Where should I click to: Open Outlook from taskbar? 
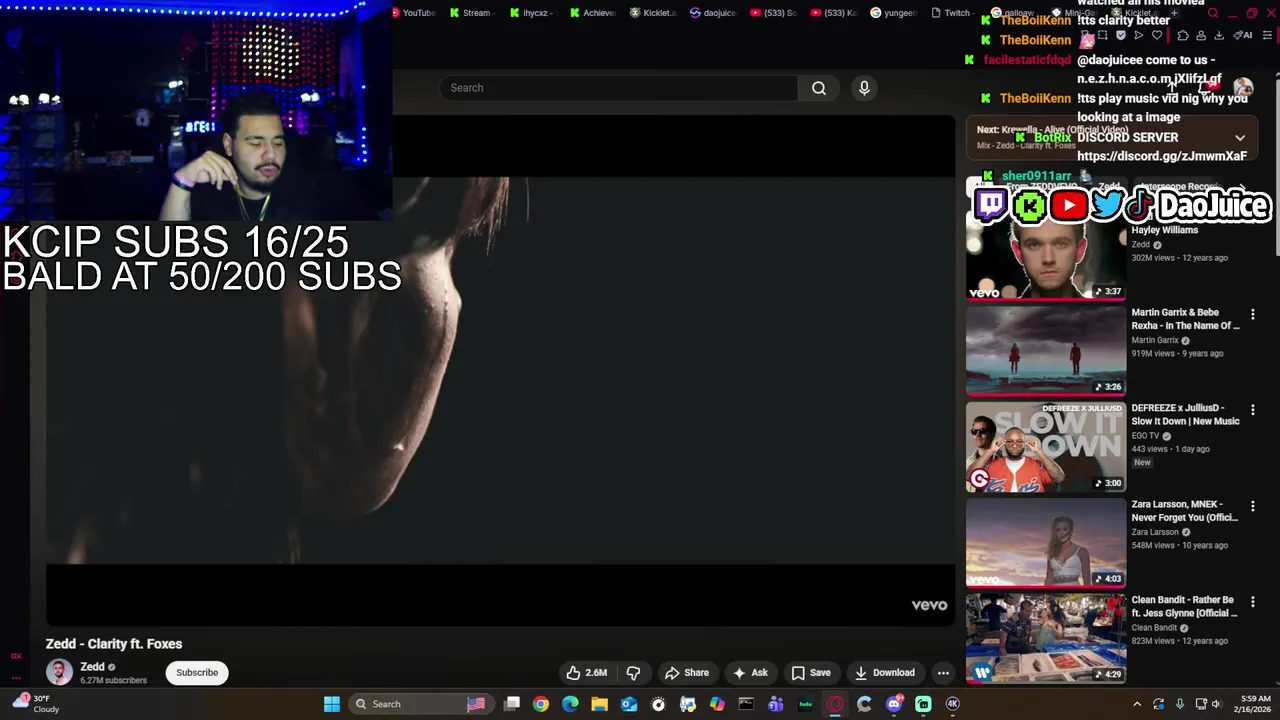click(x=629, y=704)
